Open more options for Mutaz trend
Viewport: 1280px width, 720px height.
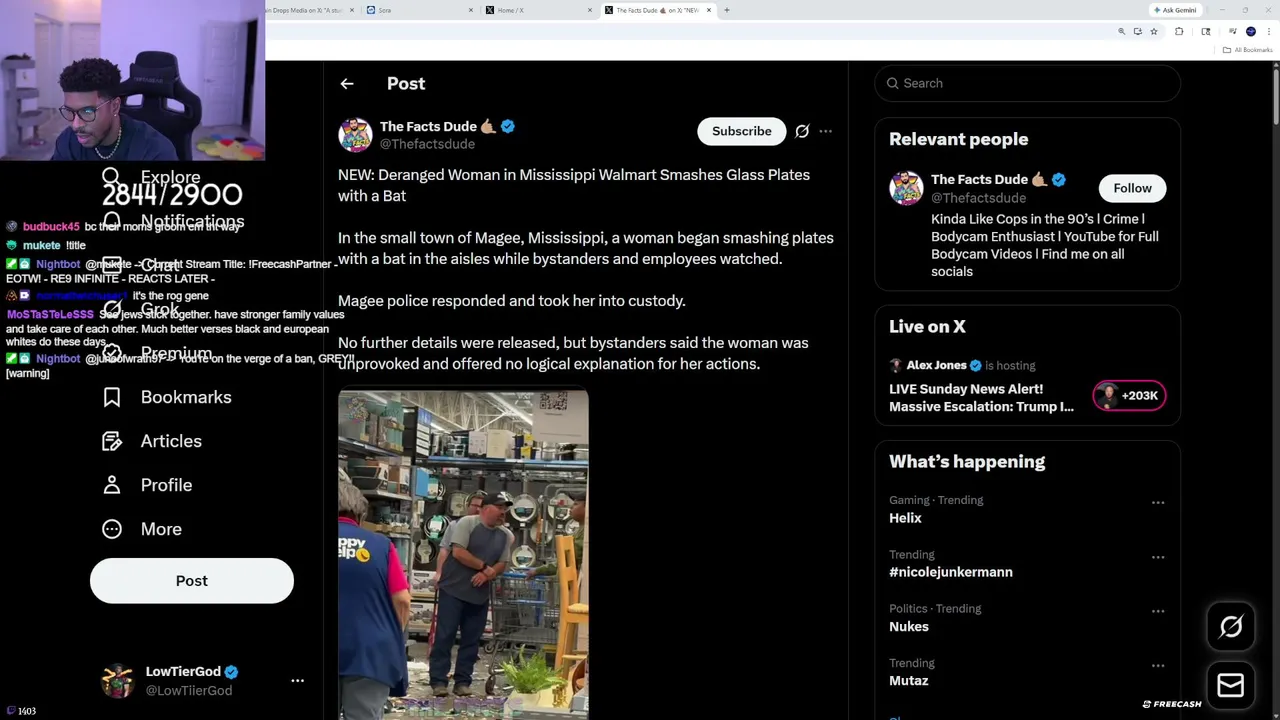pyautogui.click(x=1158, y=665)
